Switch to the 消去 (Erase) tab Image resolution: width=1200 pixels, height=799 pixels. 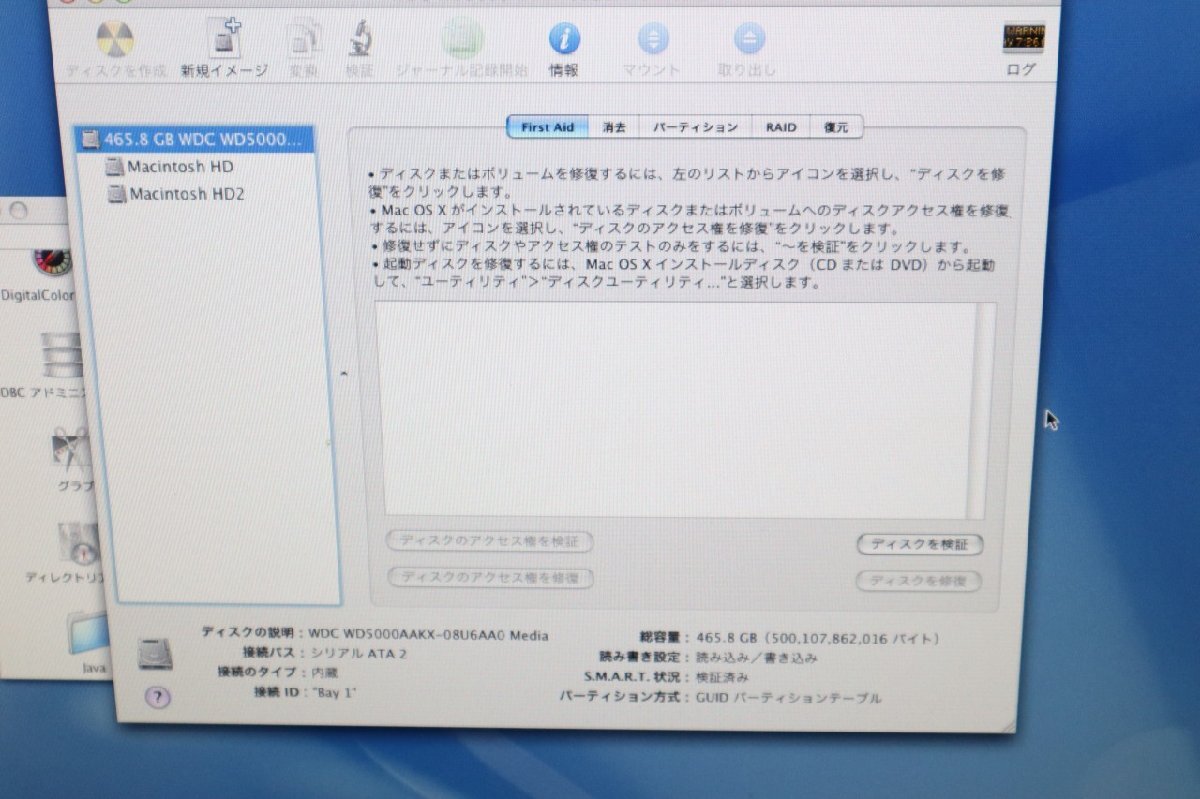(614, 128)
